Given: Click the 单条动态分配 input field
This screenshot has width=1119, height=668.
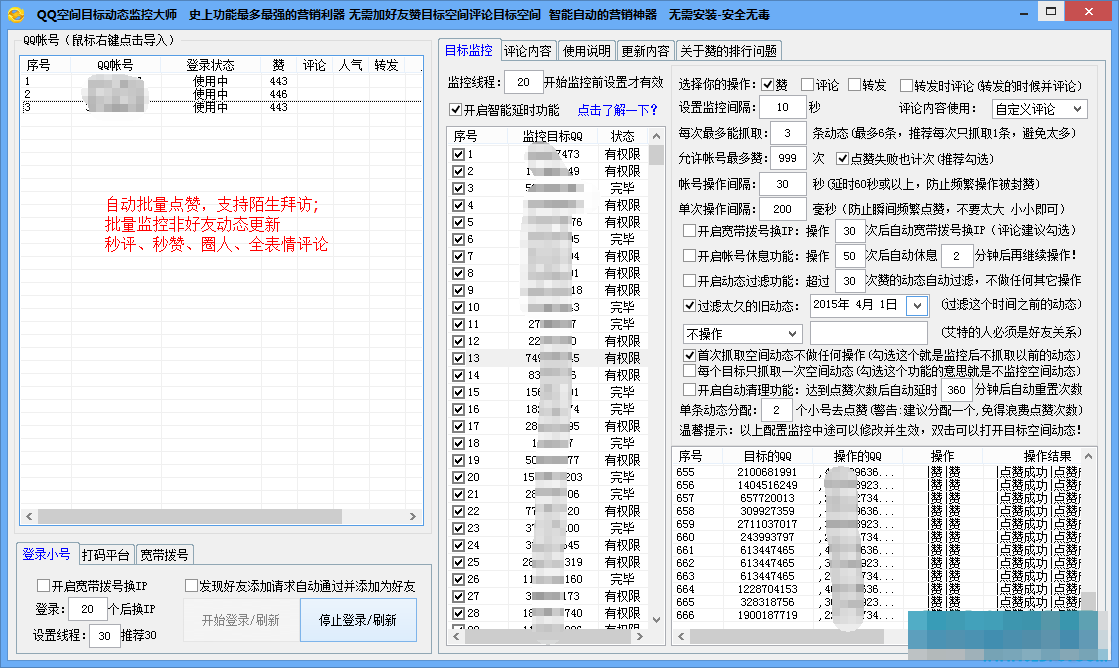Looking at the screenshot, I should pyautogui.click(x=776, y=410).
